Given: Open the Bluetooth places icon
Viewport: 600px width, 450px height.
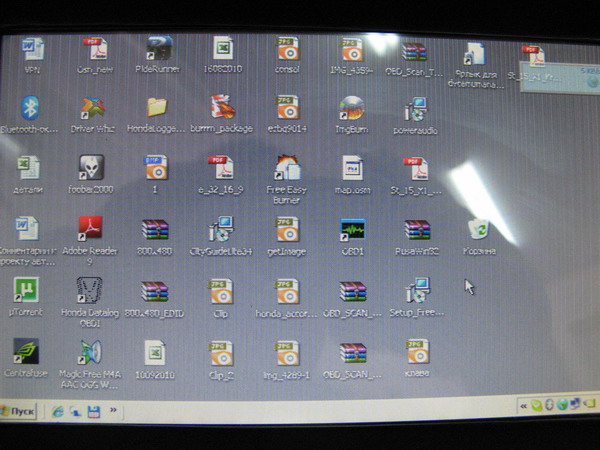Looking at the screenshot, I should (x=30, y=108).
